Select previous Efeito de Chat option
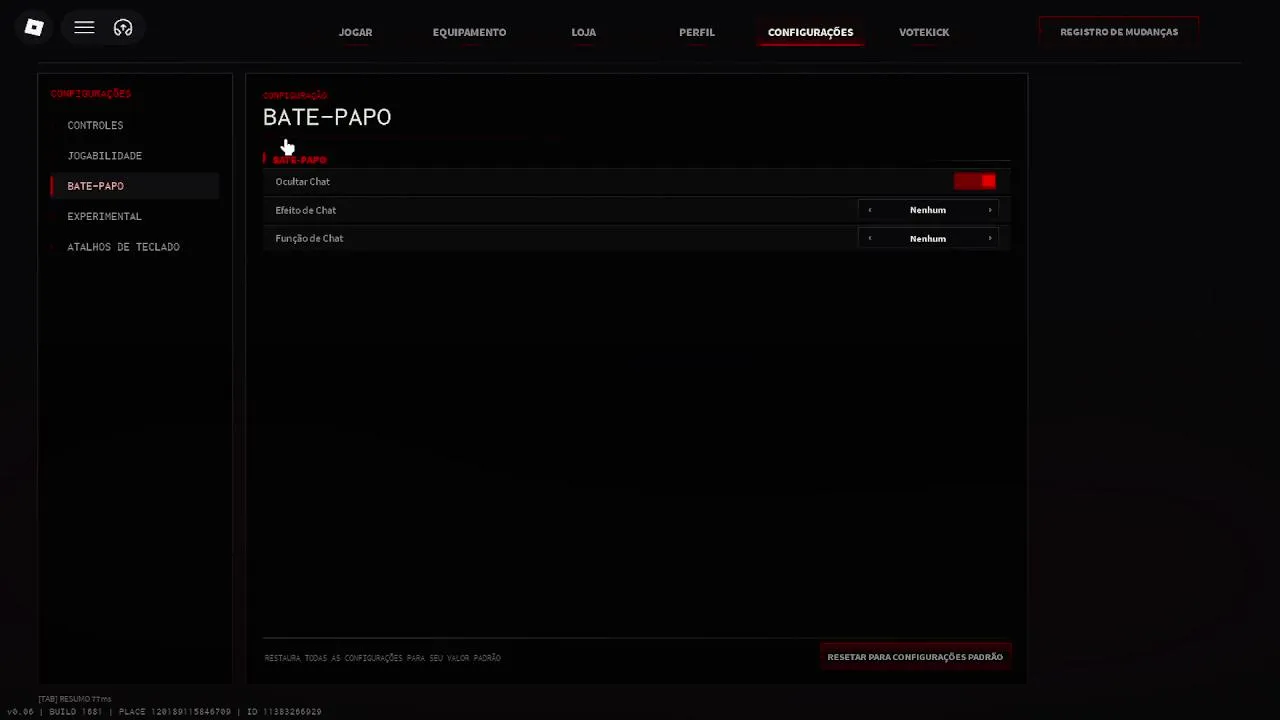 (869, 210)
